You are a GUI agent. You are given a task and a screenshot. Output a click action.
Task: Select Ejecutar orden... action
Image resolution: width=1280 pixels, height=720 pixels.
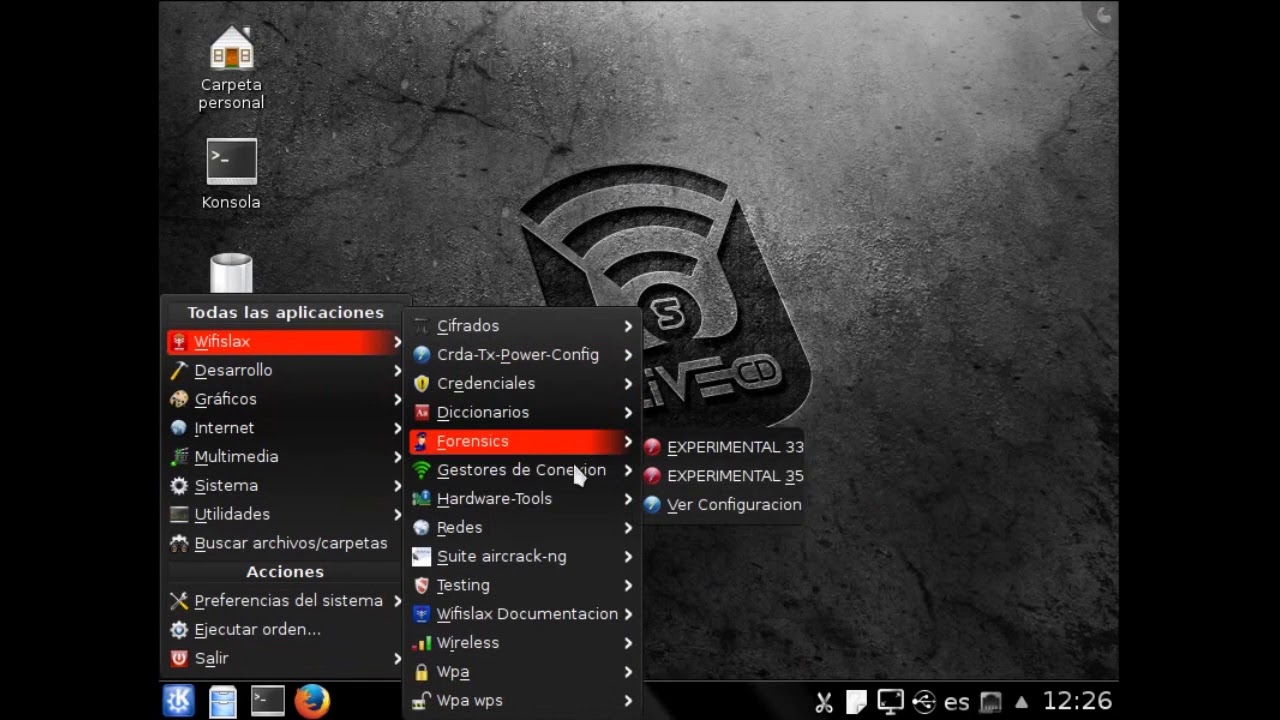[x=285, y=630]
